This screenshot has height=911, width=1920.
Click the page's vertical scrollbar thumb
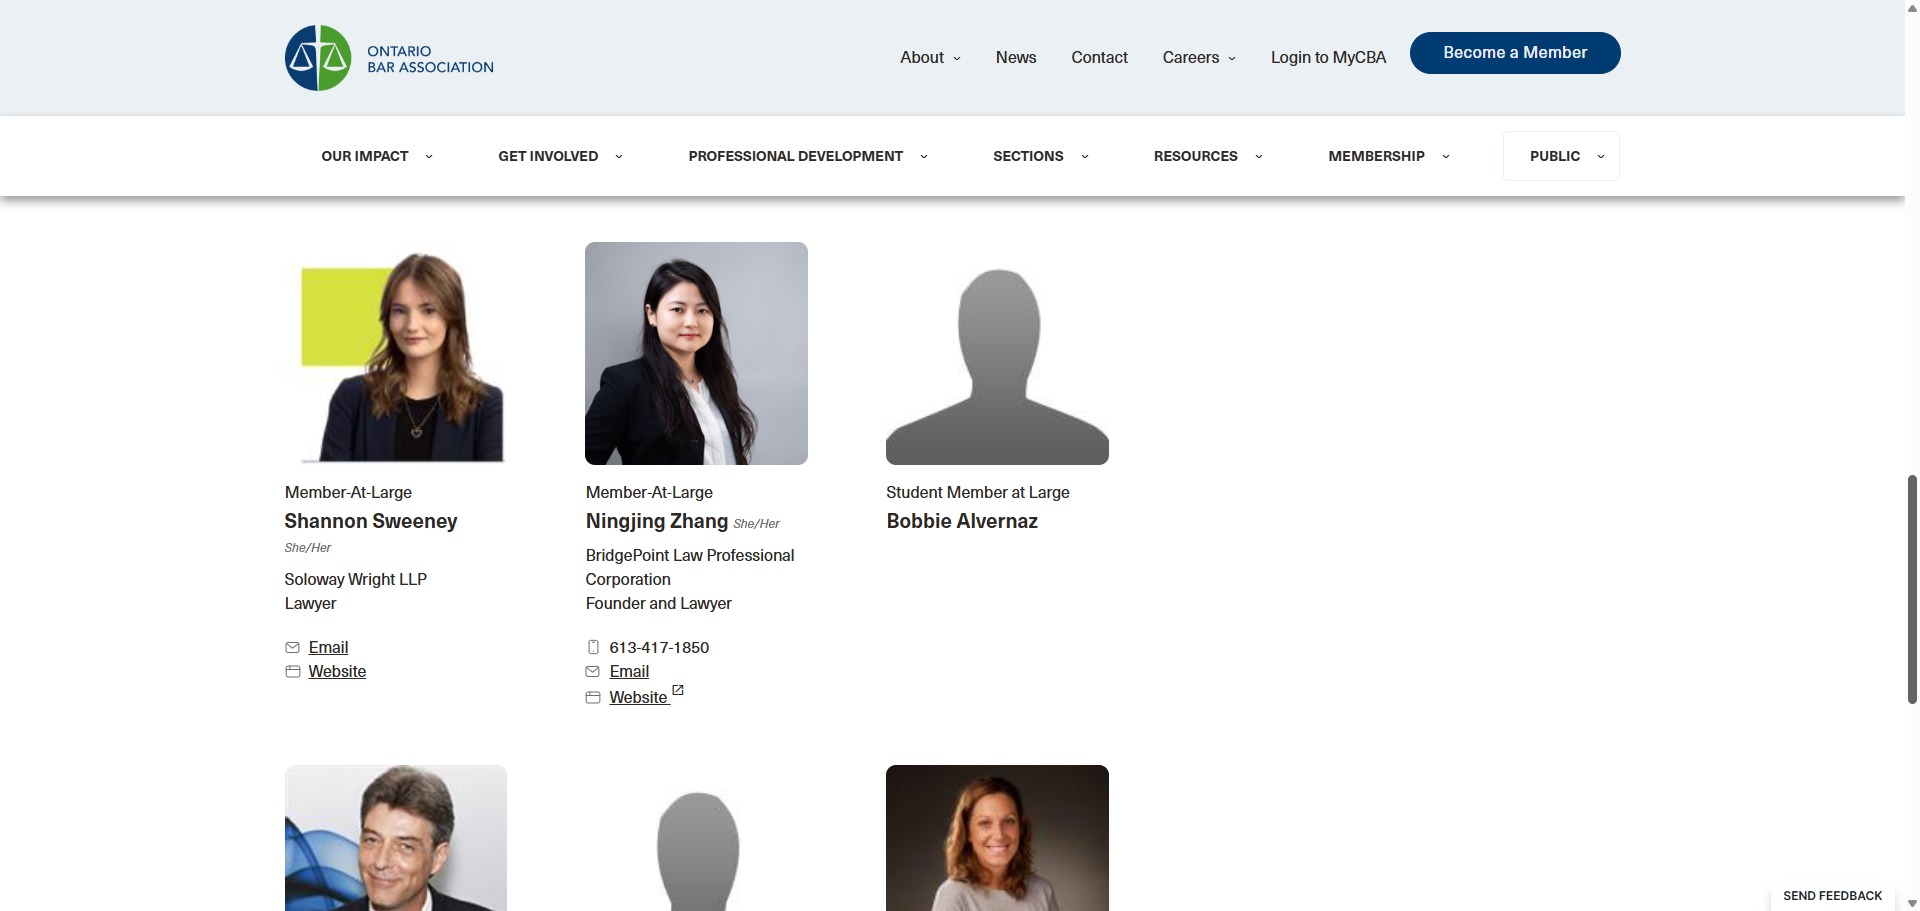(x=1912, y=590)
